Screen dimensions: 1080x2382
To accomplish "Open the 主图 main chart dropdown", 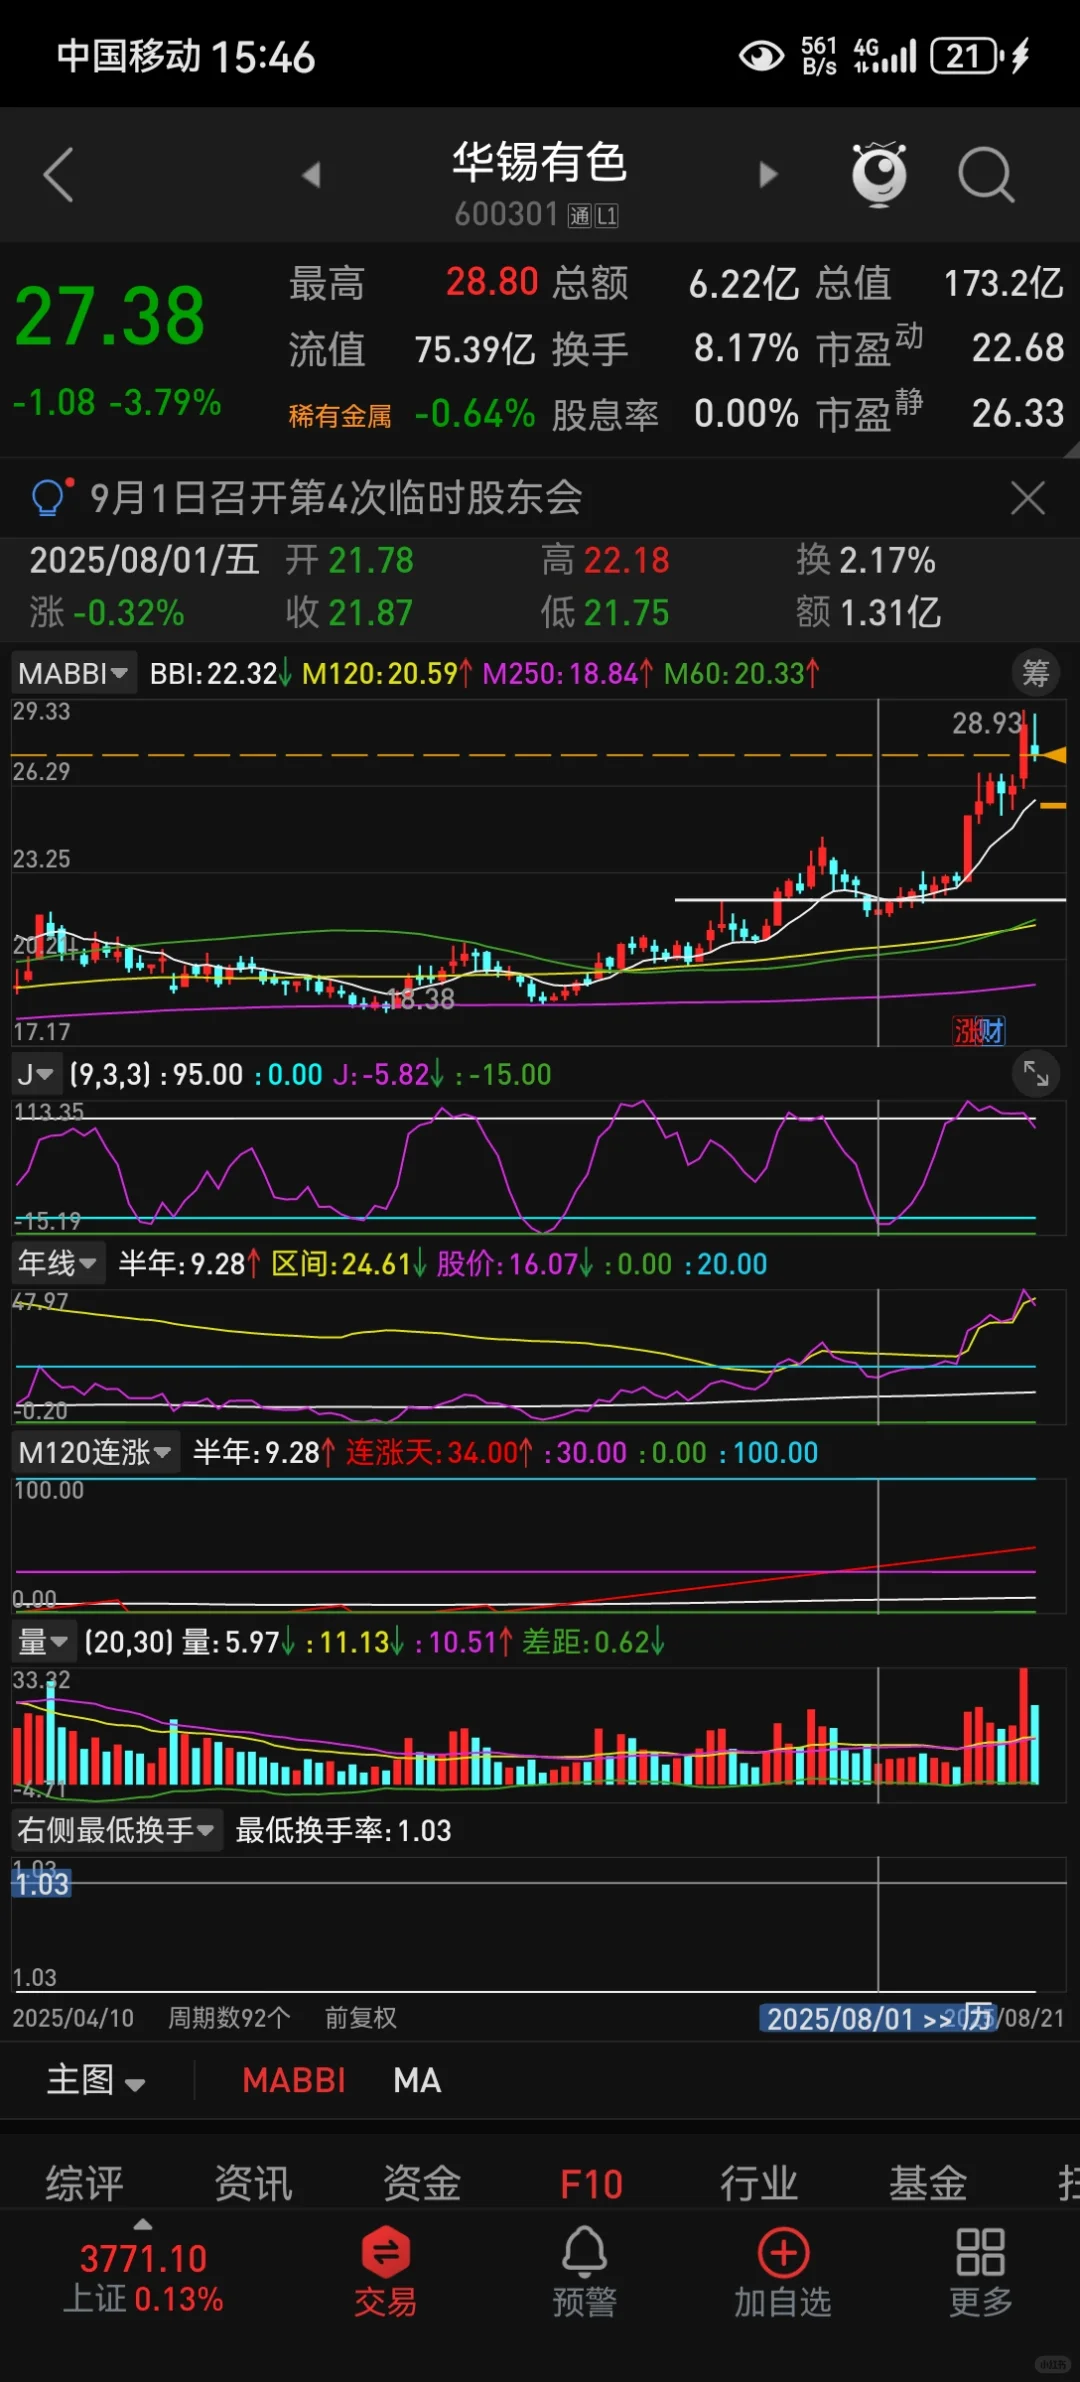I will point(96,2080).
